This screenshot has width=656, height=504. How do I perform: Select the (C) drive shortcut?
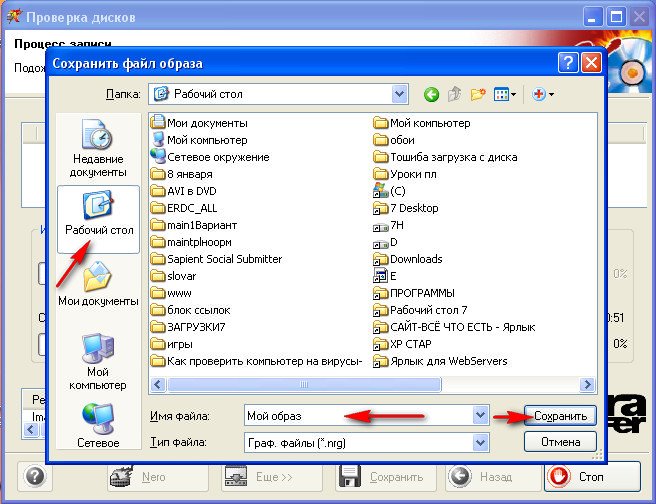tap(390, 191)
